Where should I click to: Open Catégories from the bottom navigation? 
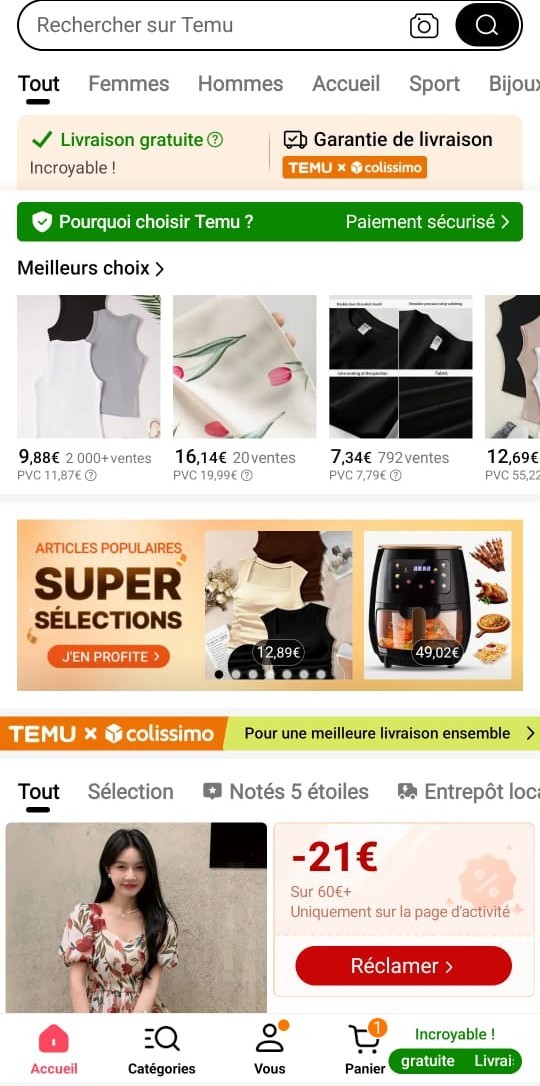(x=161, y=1050)
